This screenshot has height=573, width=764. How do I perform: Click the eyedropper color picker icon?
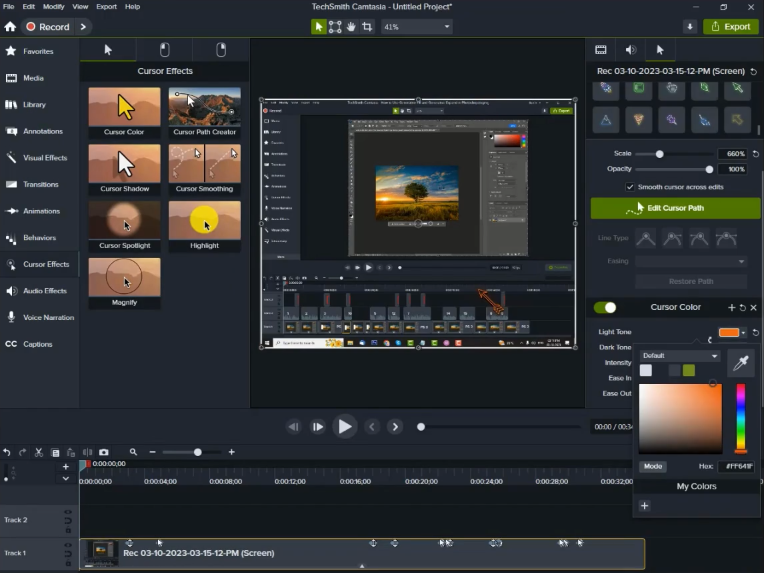tap(741, 364)
